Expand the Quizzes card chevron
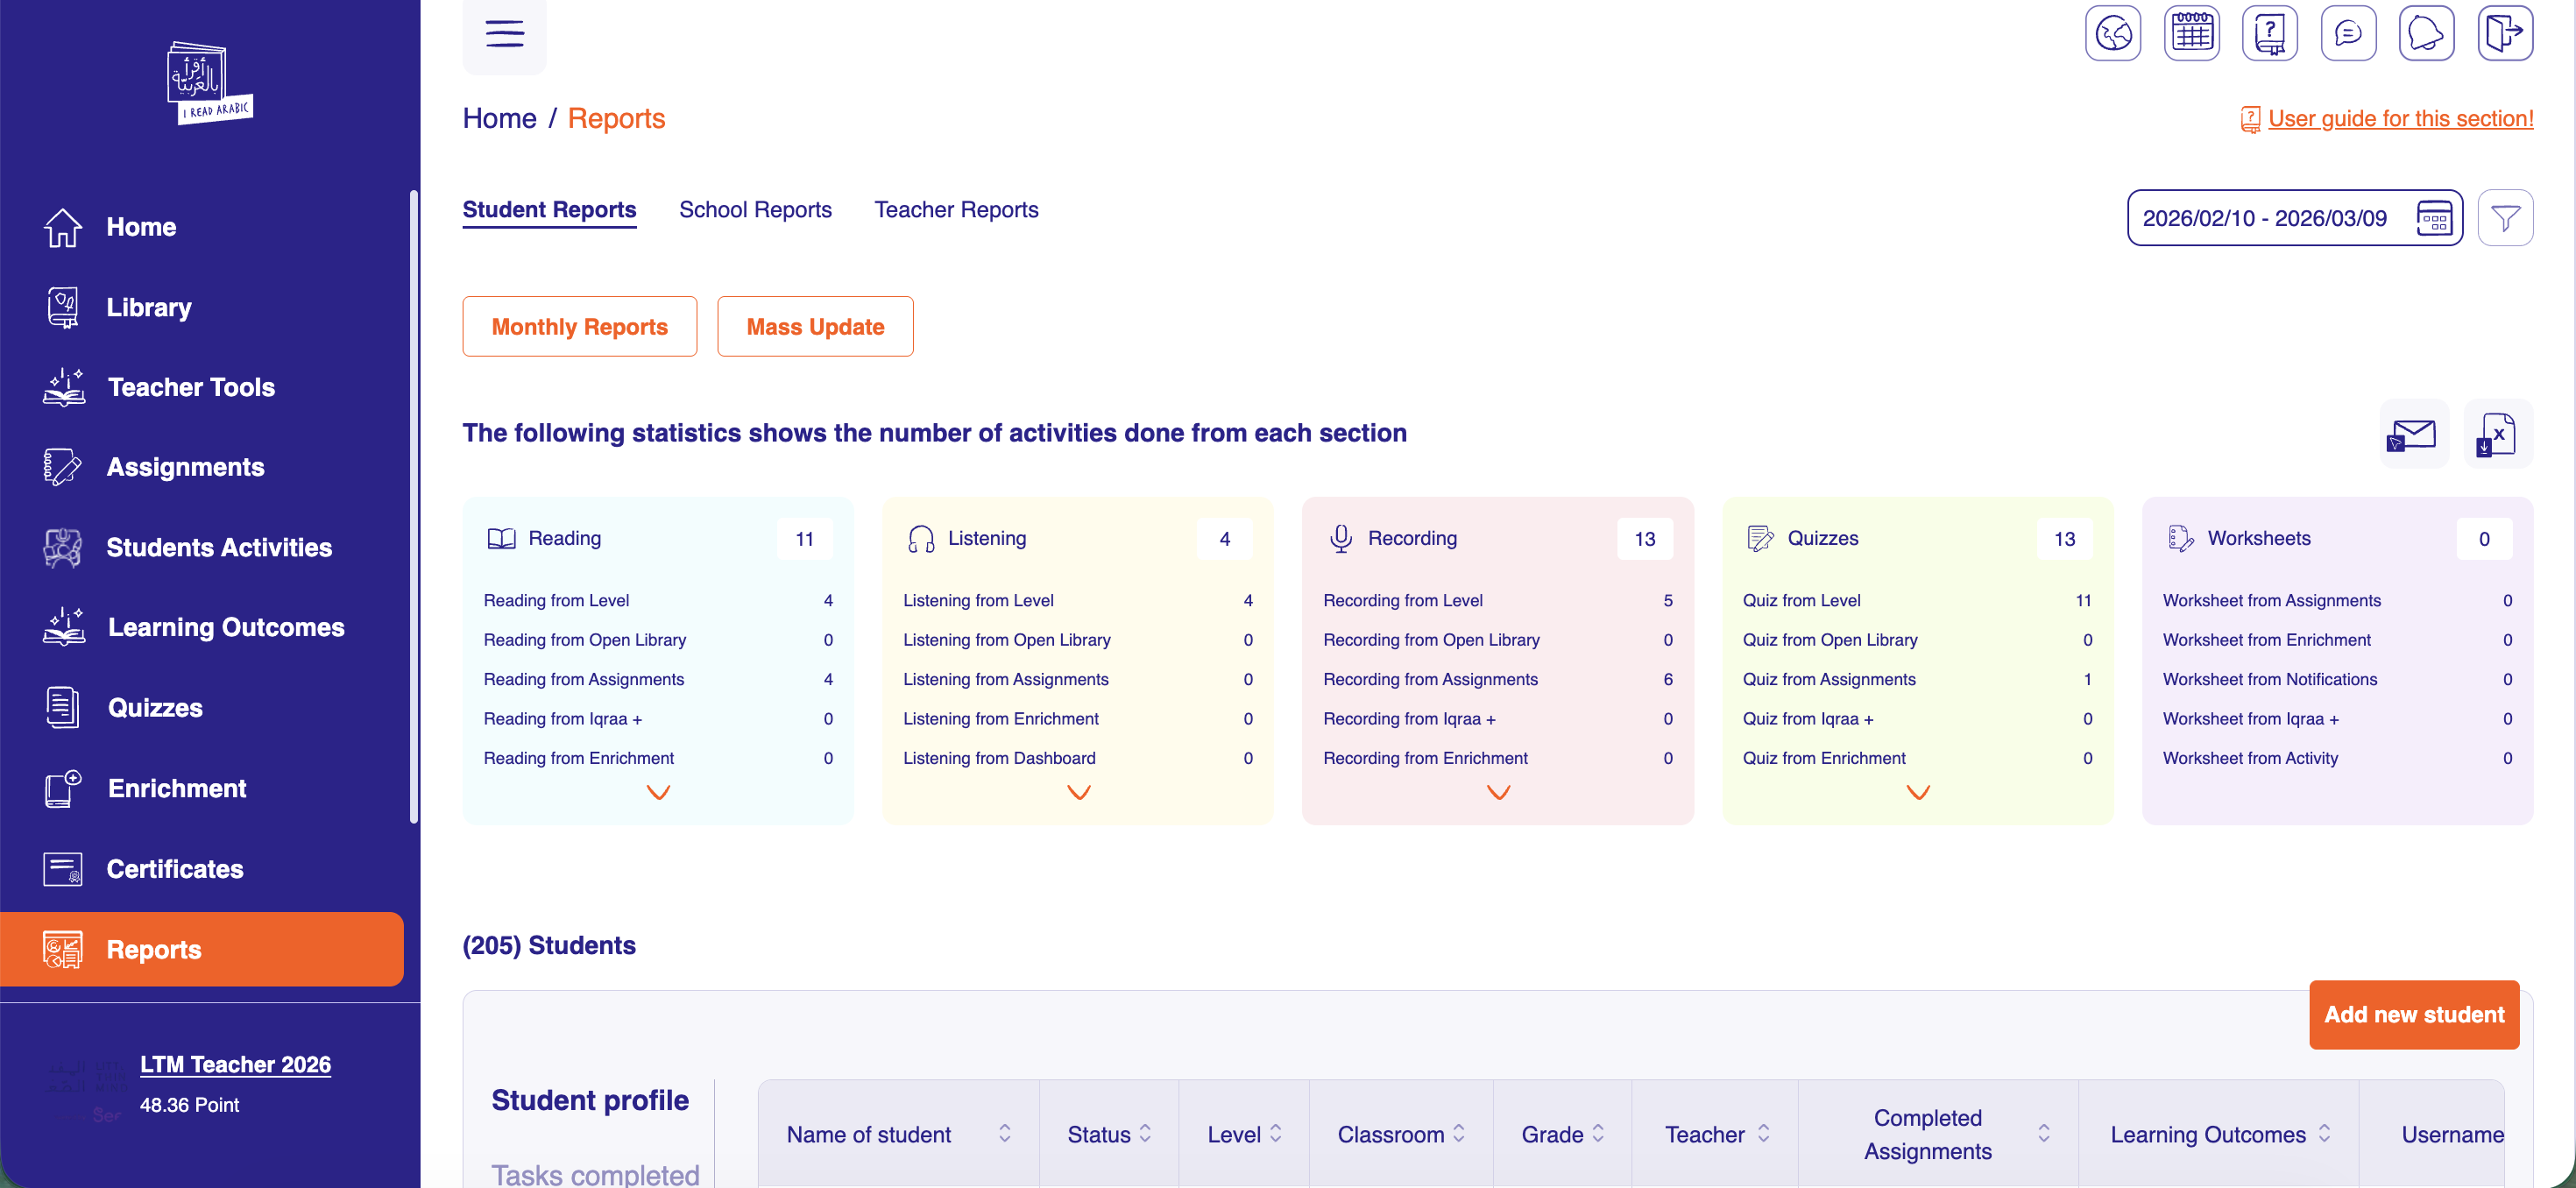Image resolution: width=2576 pixels, height=1188 pixels. pyautogui.click(x=1917, y=793)
